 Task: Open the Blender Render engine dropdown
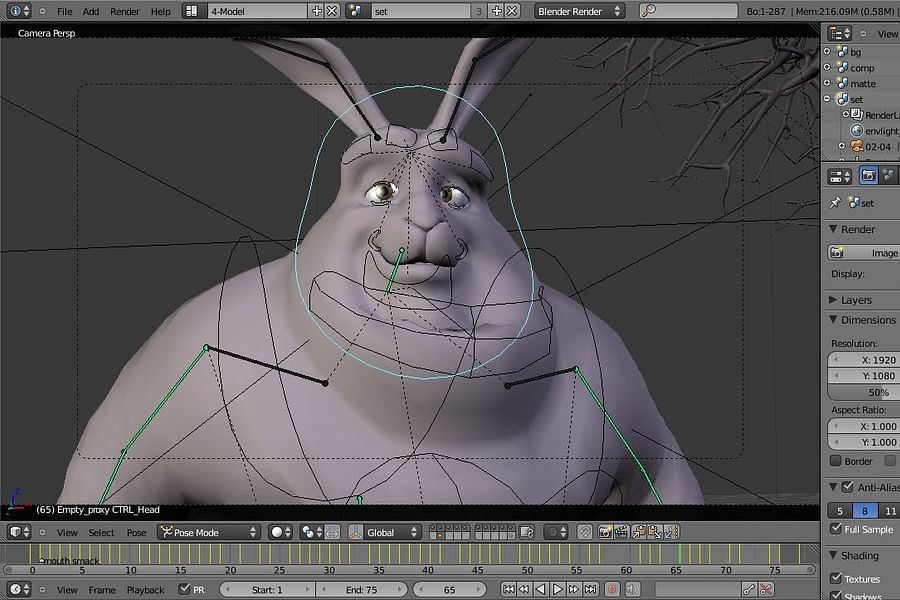tap(578, 11)
